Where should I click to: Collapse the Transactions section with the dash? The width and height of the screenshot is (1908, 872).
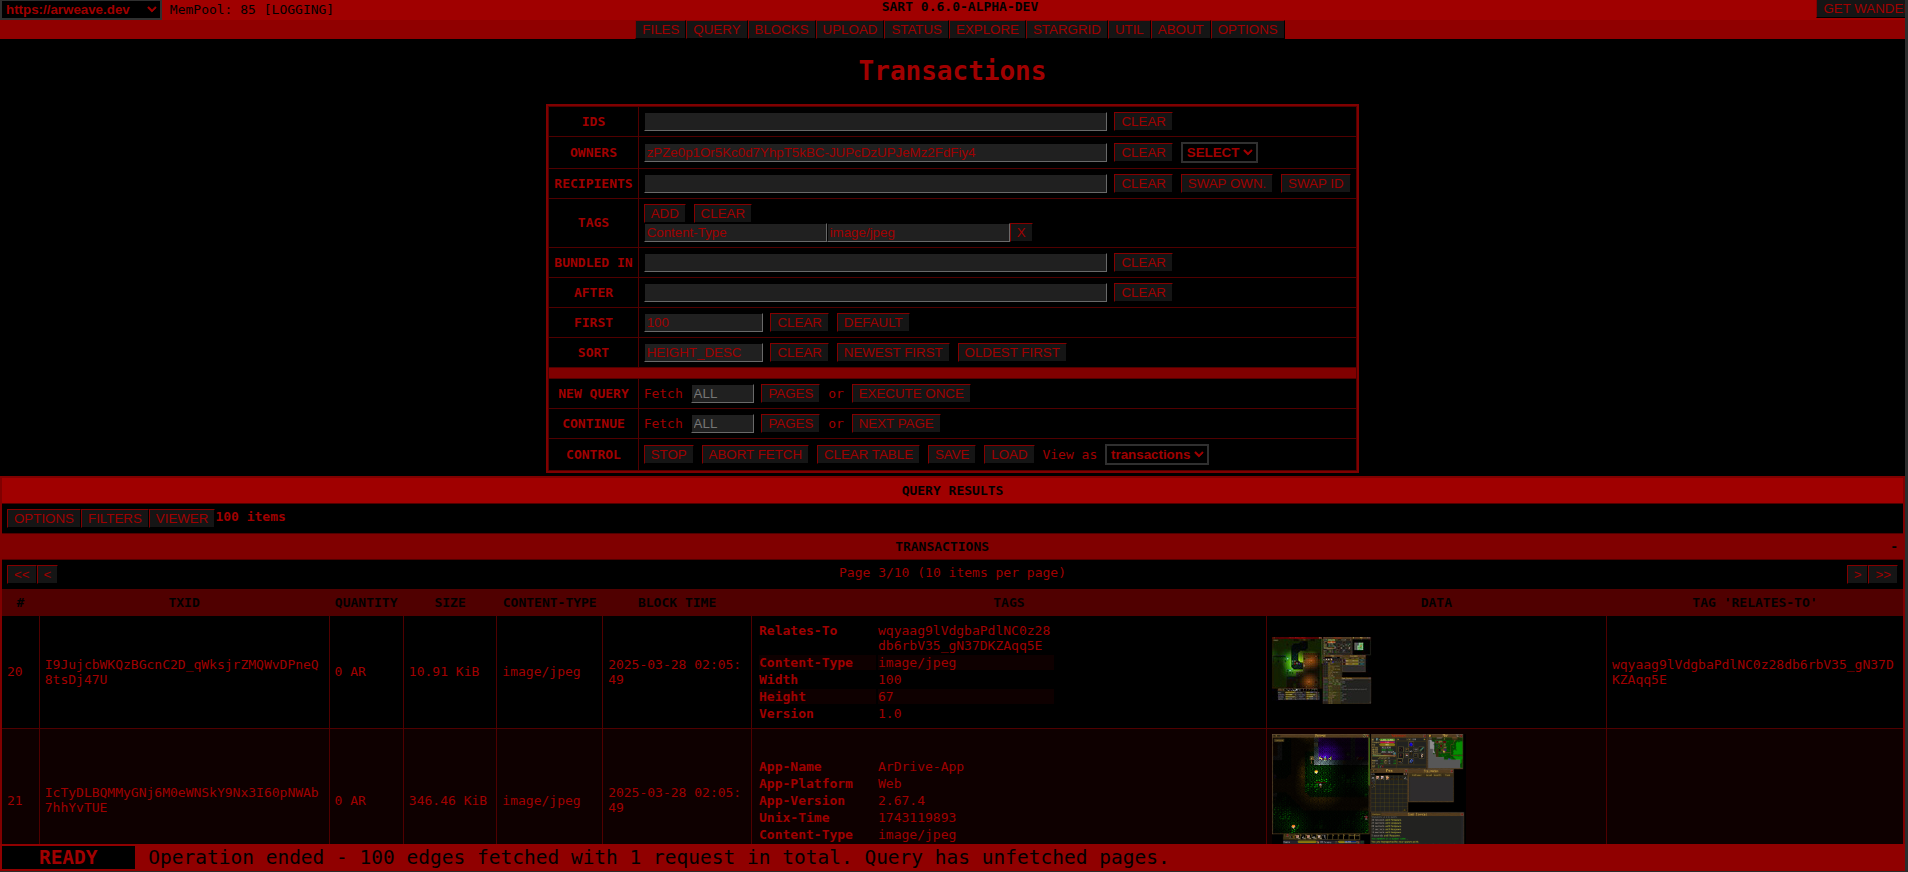pyautogui.click(x=1894, y=547)
